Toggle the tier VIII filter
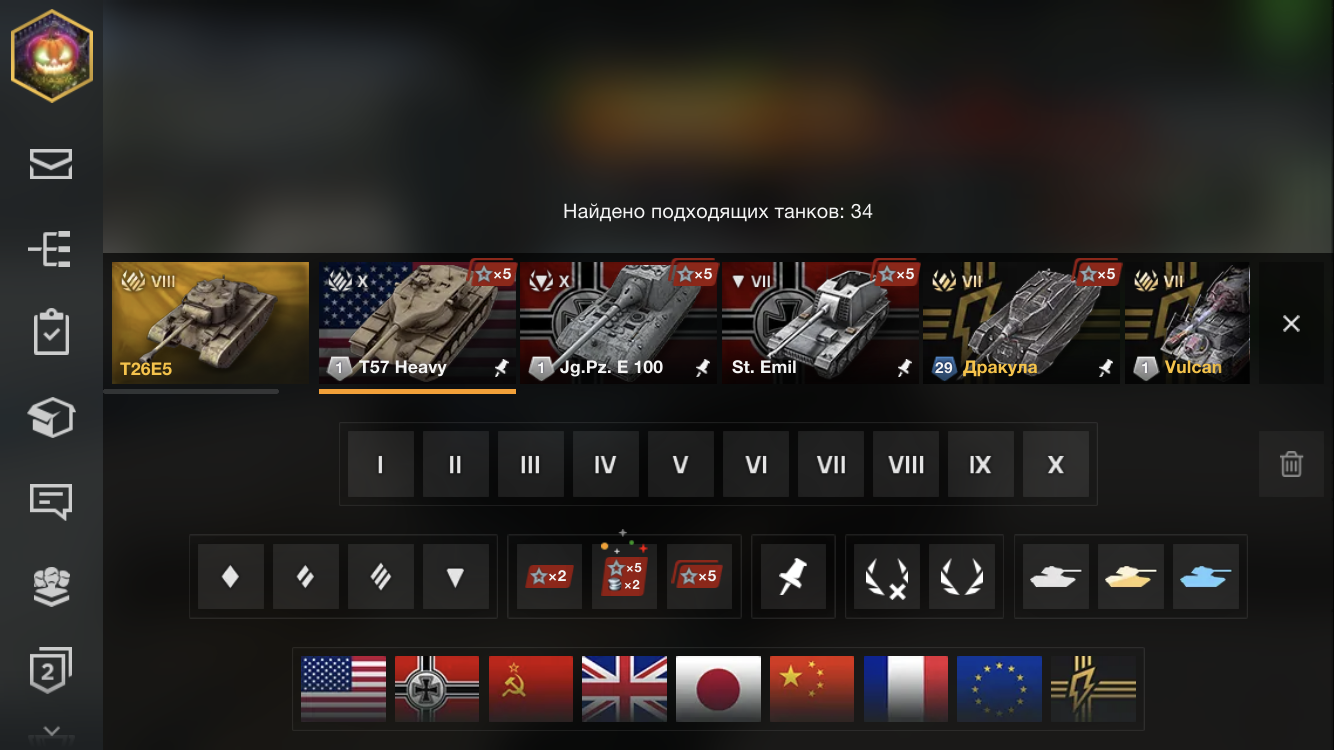 [x=906, y=464]
